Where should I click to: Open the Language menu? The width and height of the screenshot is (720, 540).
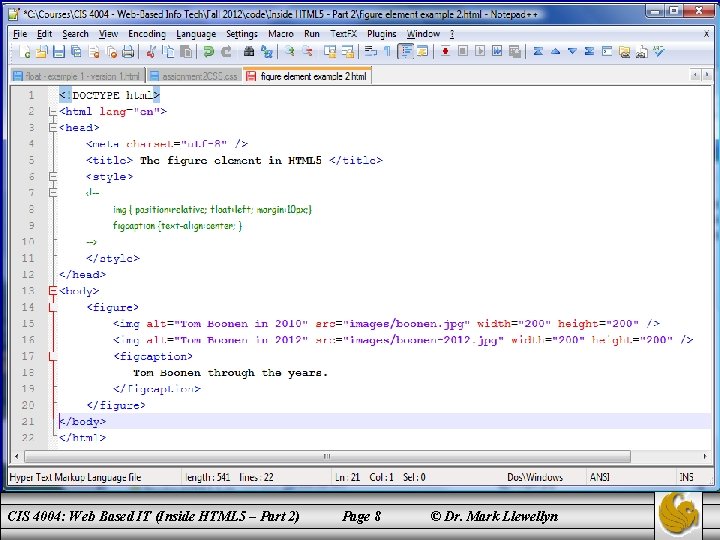coord(196,34)
